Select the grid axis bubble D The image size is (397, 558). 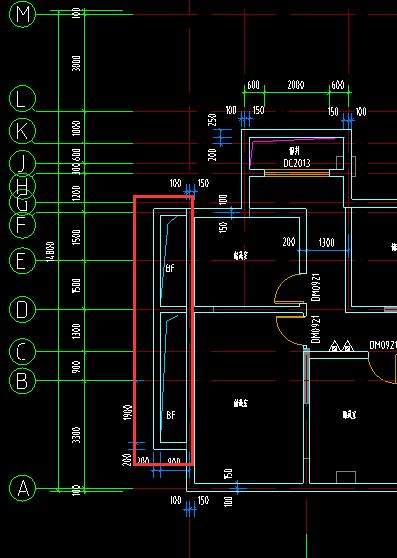point(22,309)
